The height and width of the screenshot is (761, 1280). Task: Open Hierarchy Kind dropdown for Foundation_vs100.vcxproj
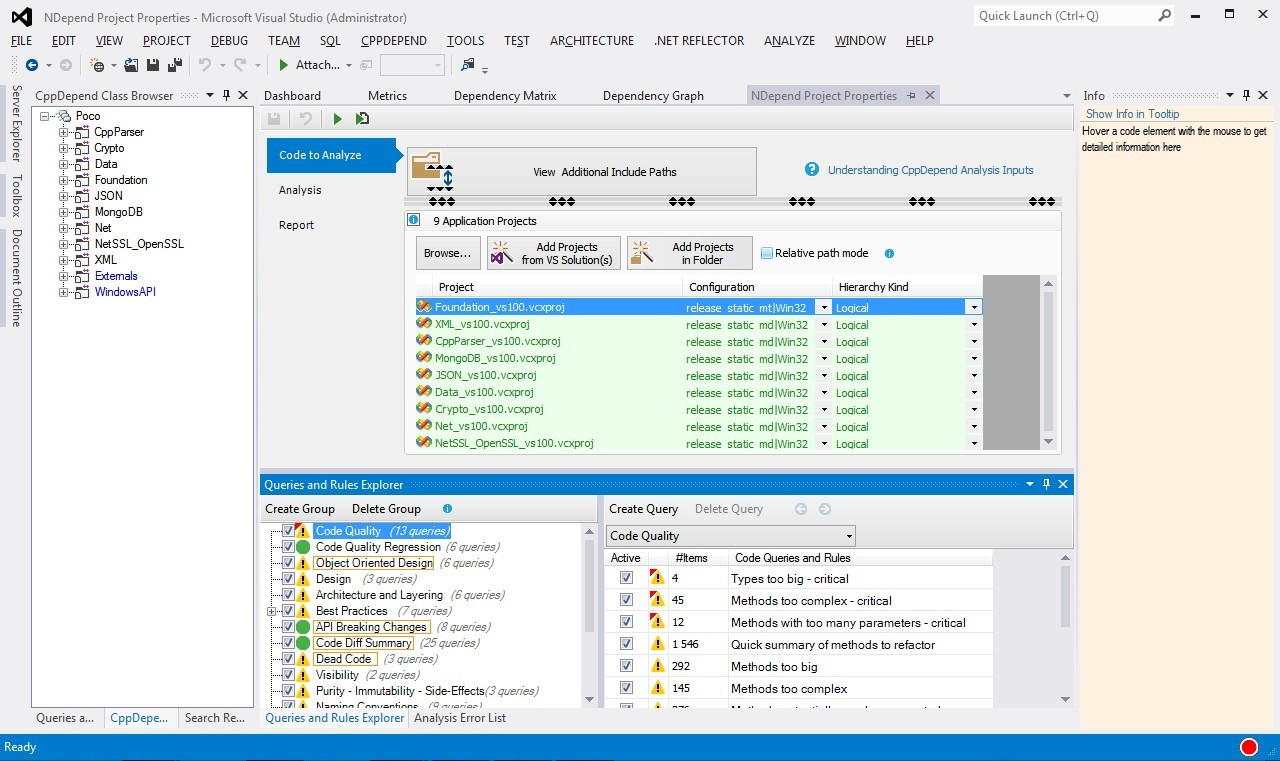973,308
